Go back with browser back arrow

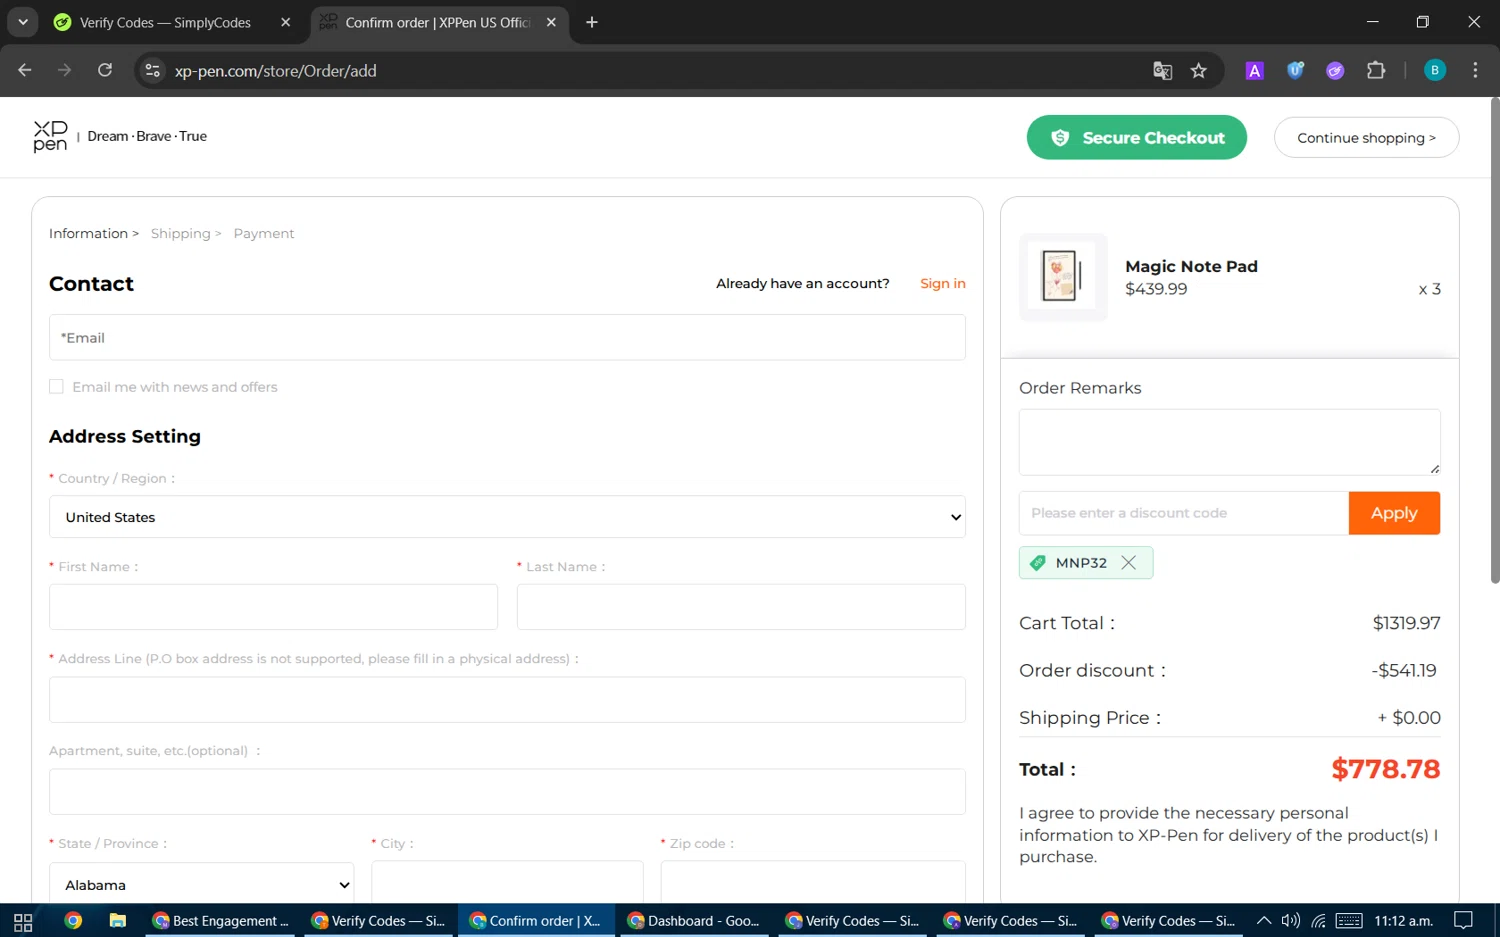[x=25, y=70]
